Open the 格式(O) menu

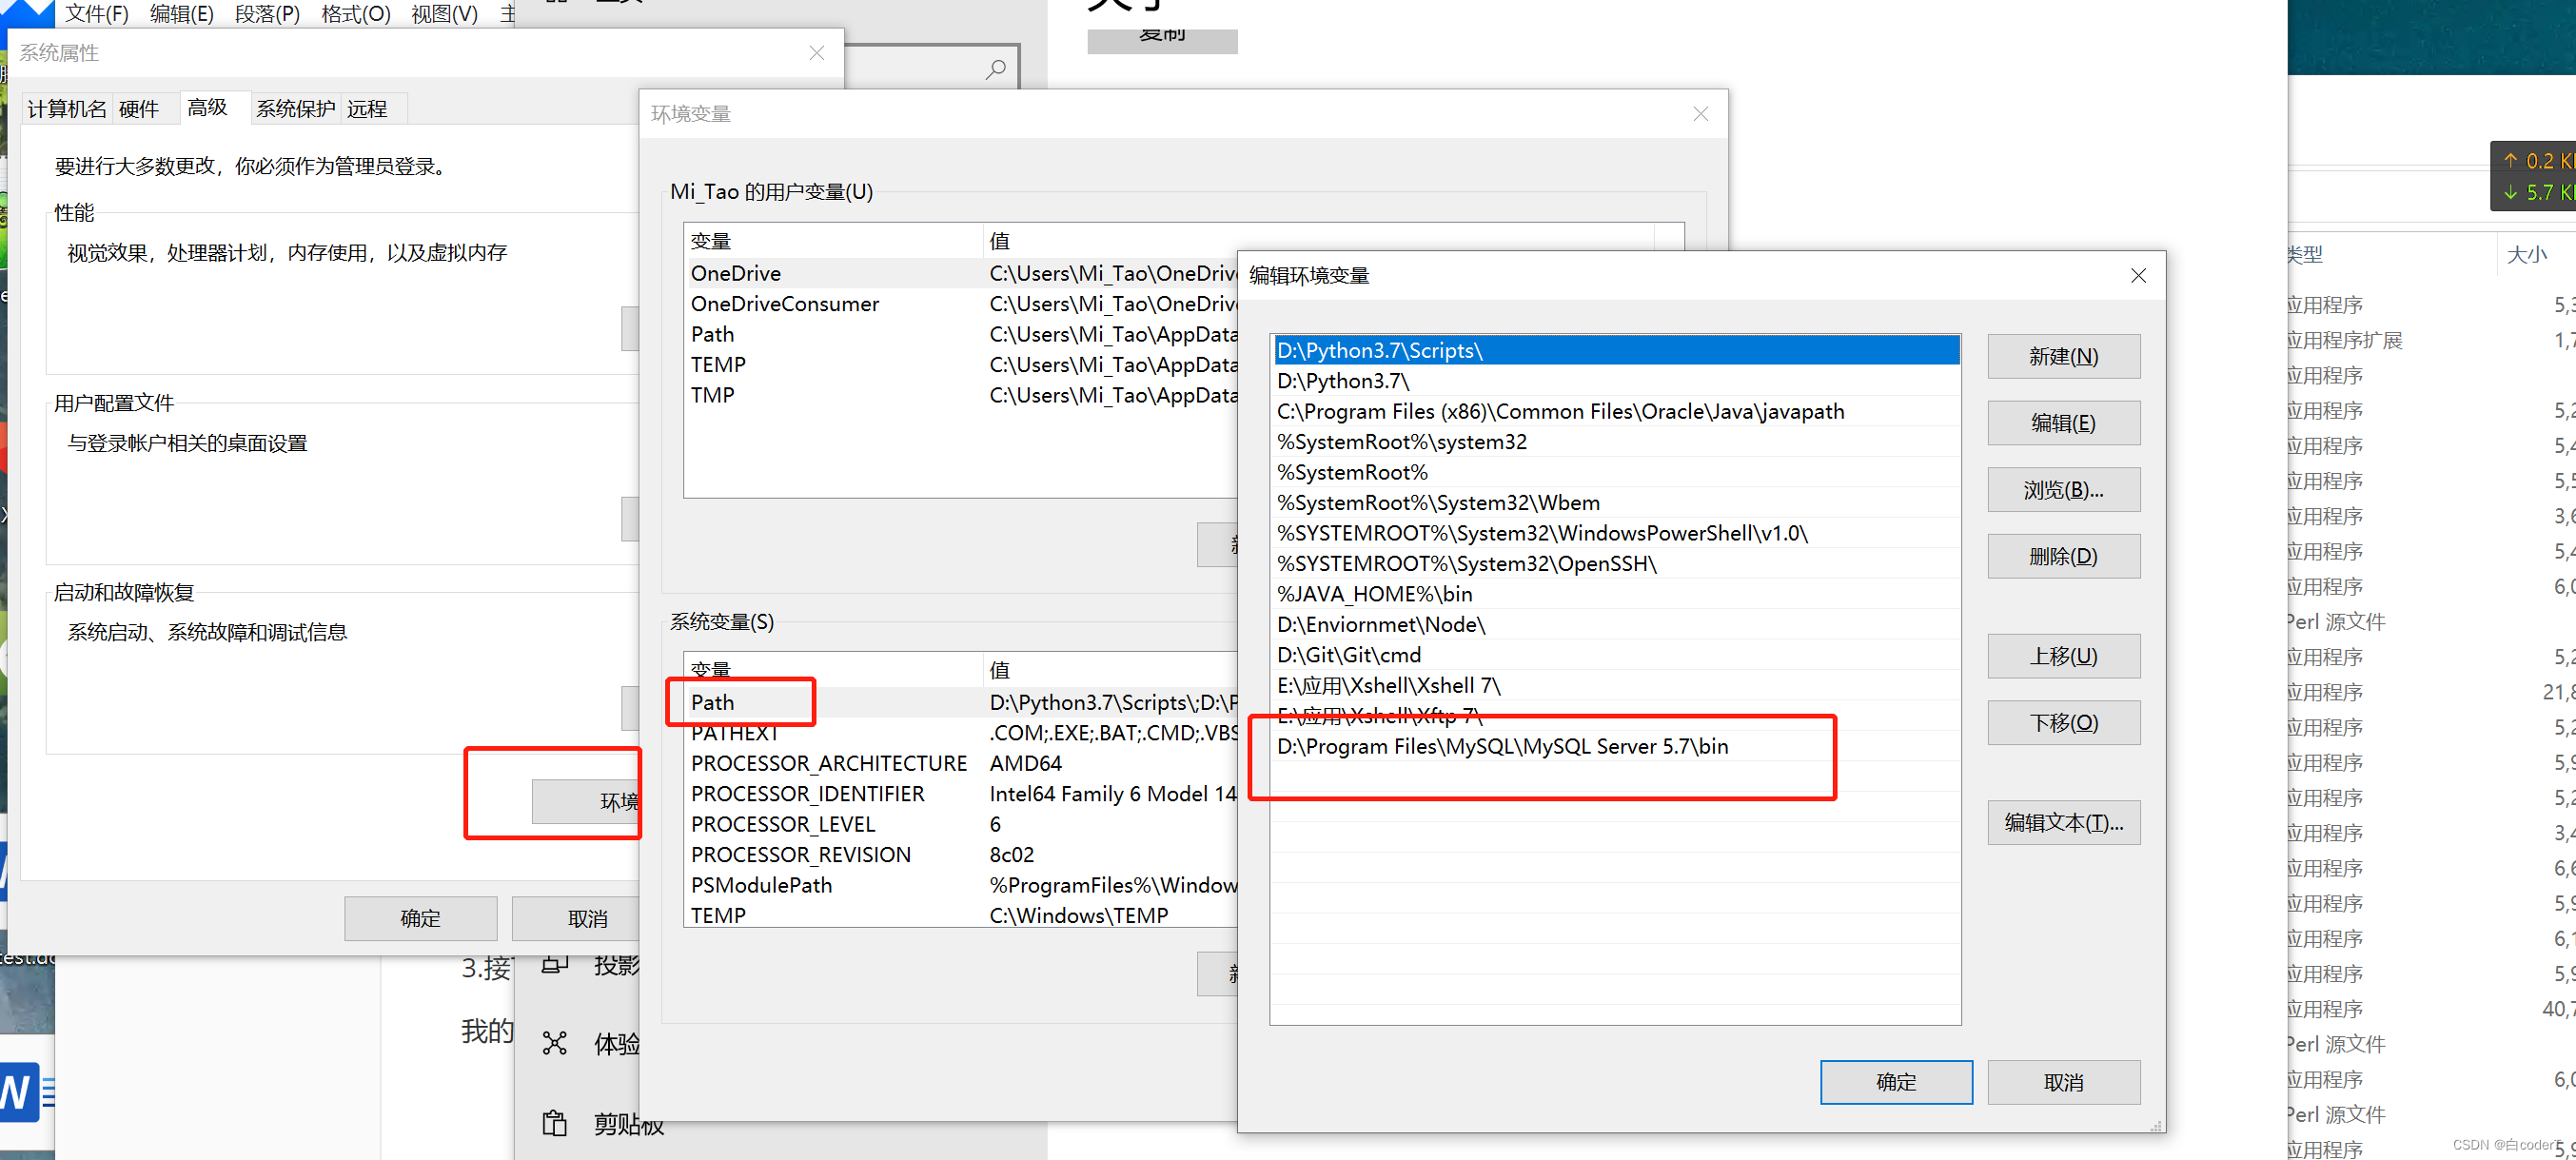click(x=355, y=14)
